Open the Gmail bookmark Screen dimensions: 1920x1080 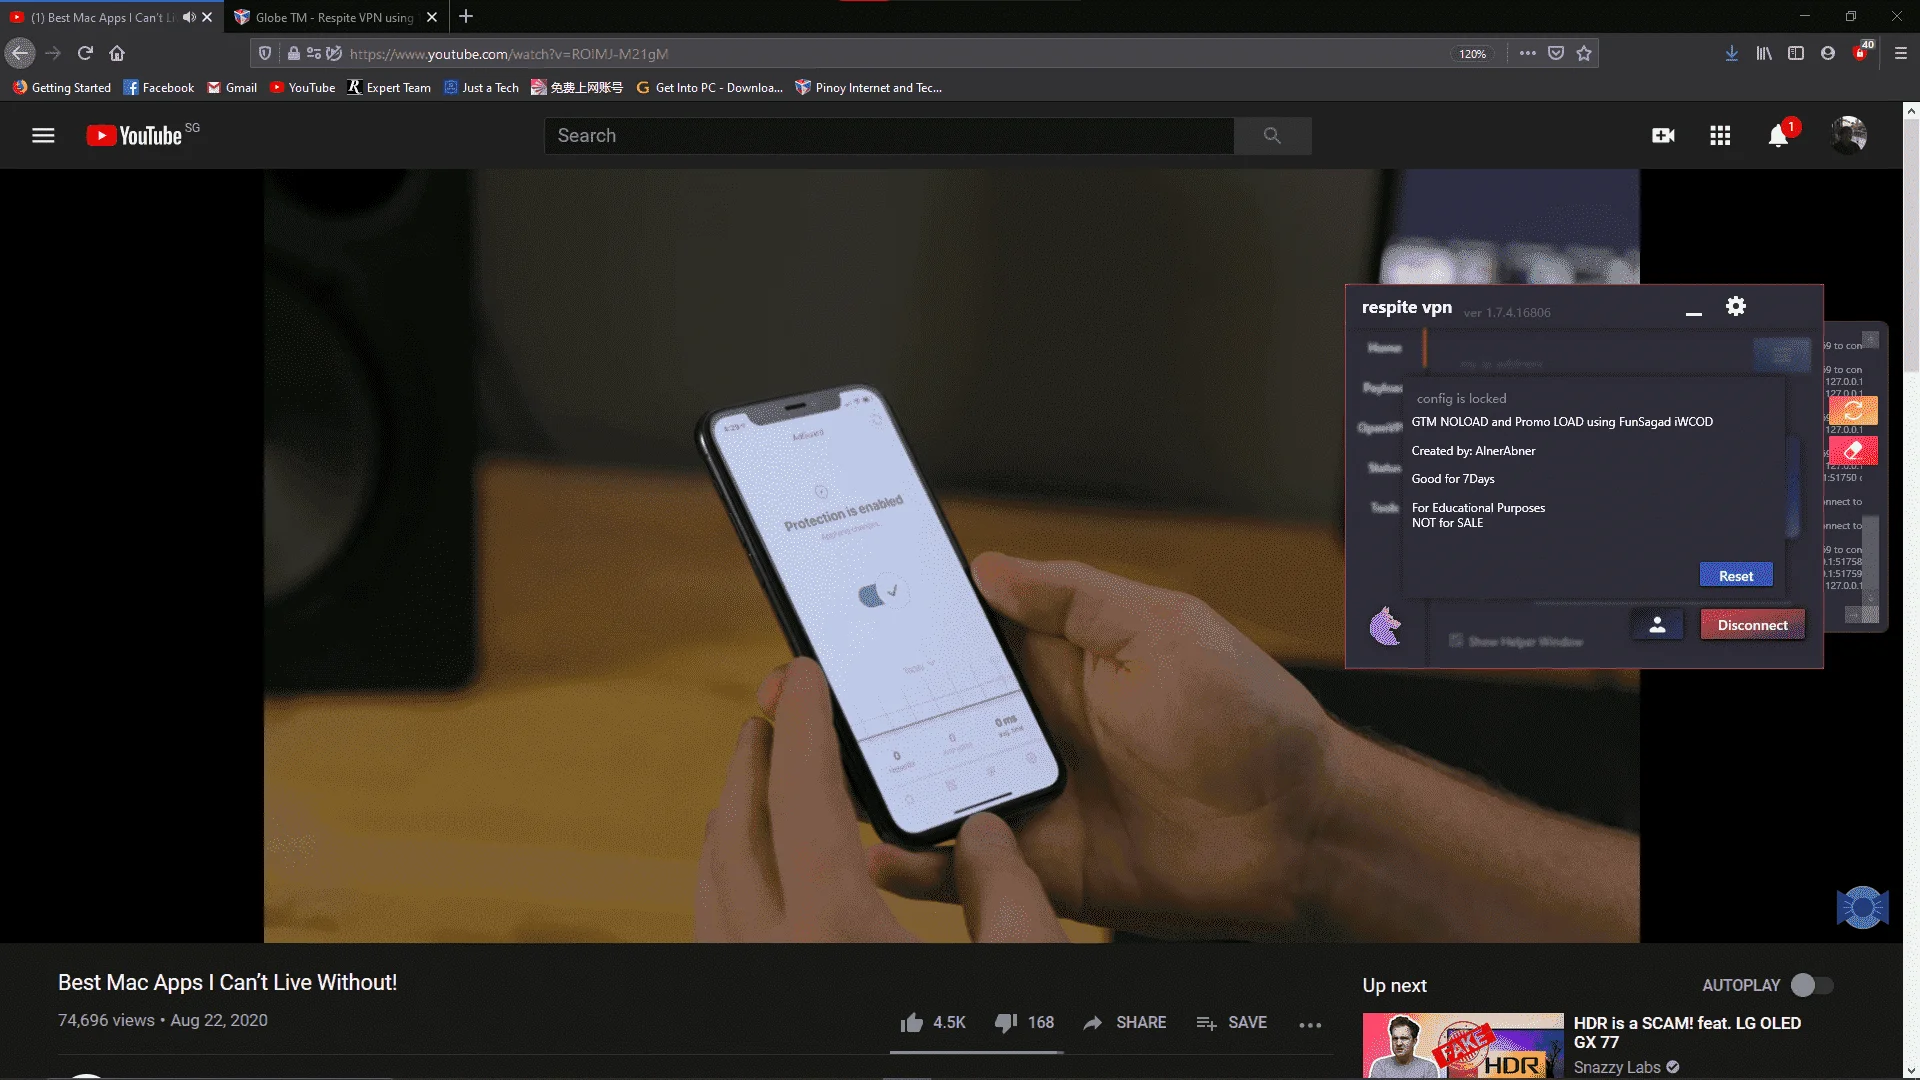click(x=232, y=88)
